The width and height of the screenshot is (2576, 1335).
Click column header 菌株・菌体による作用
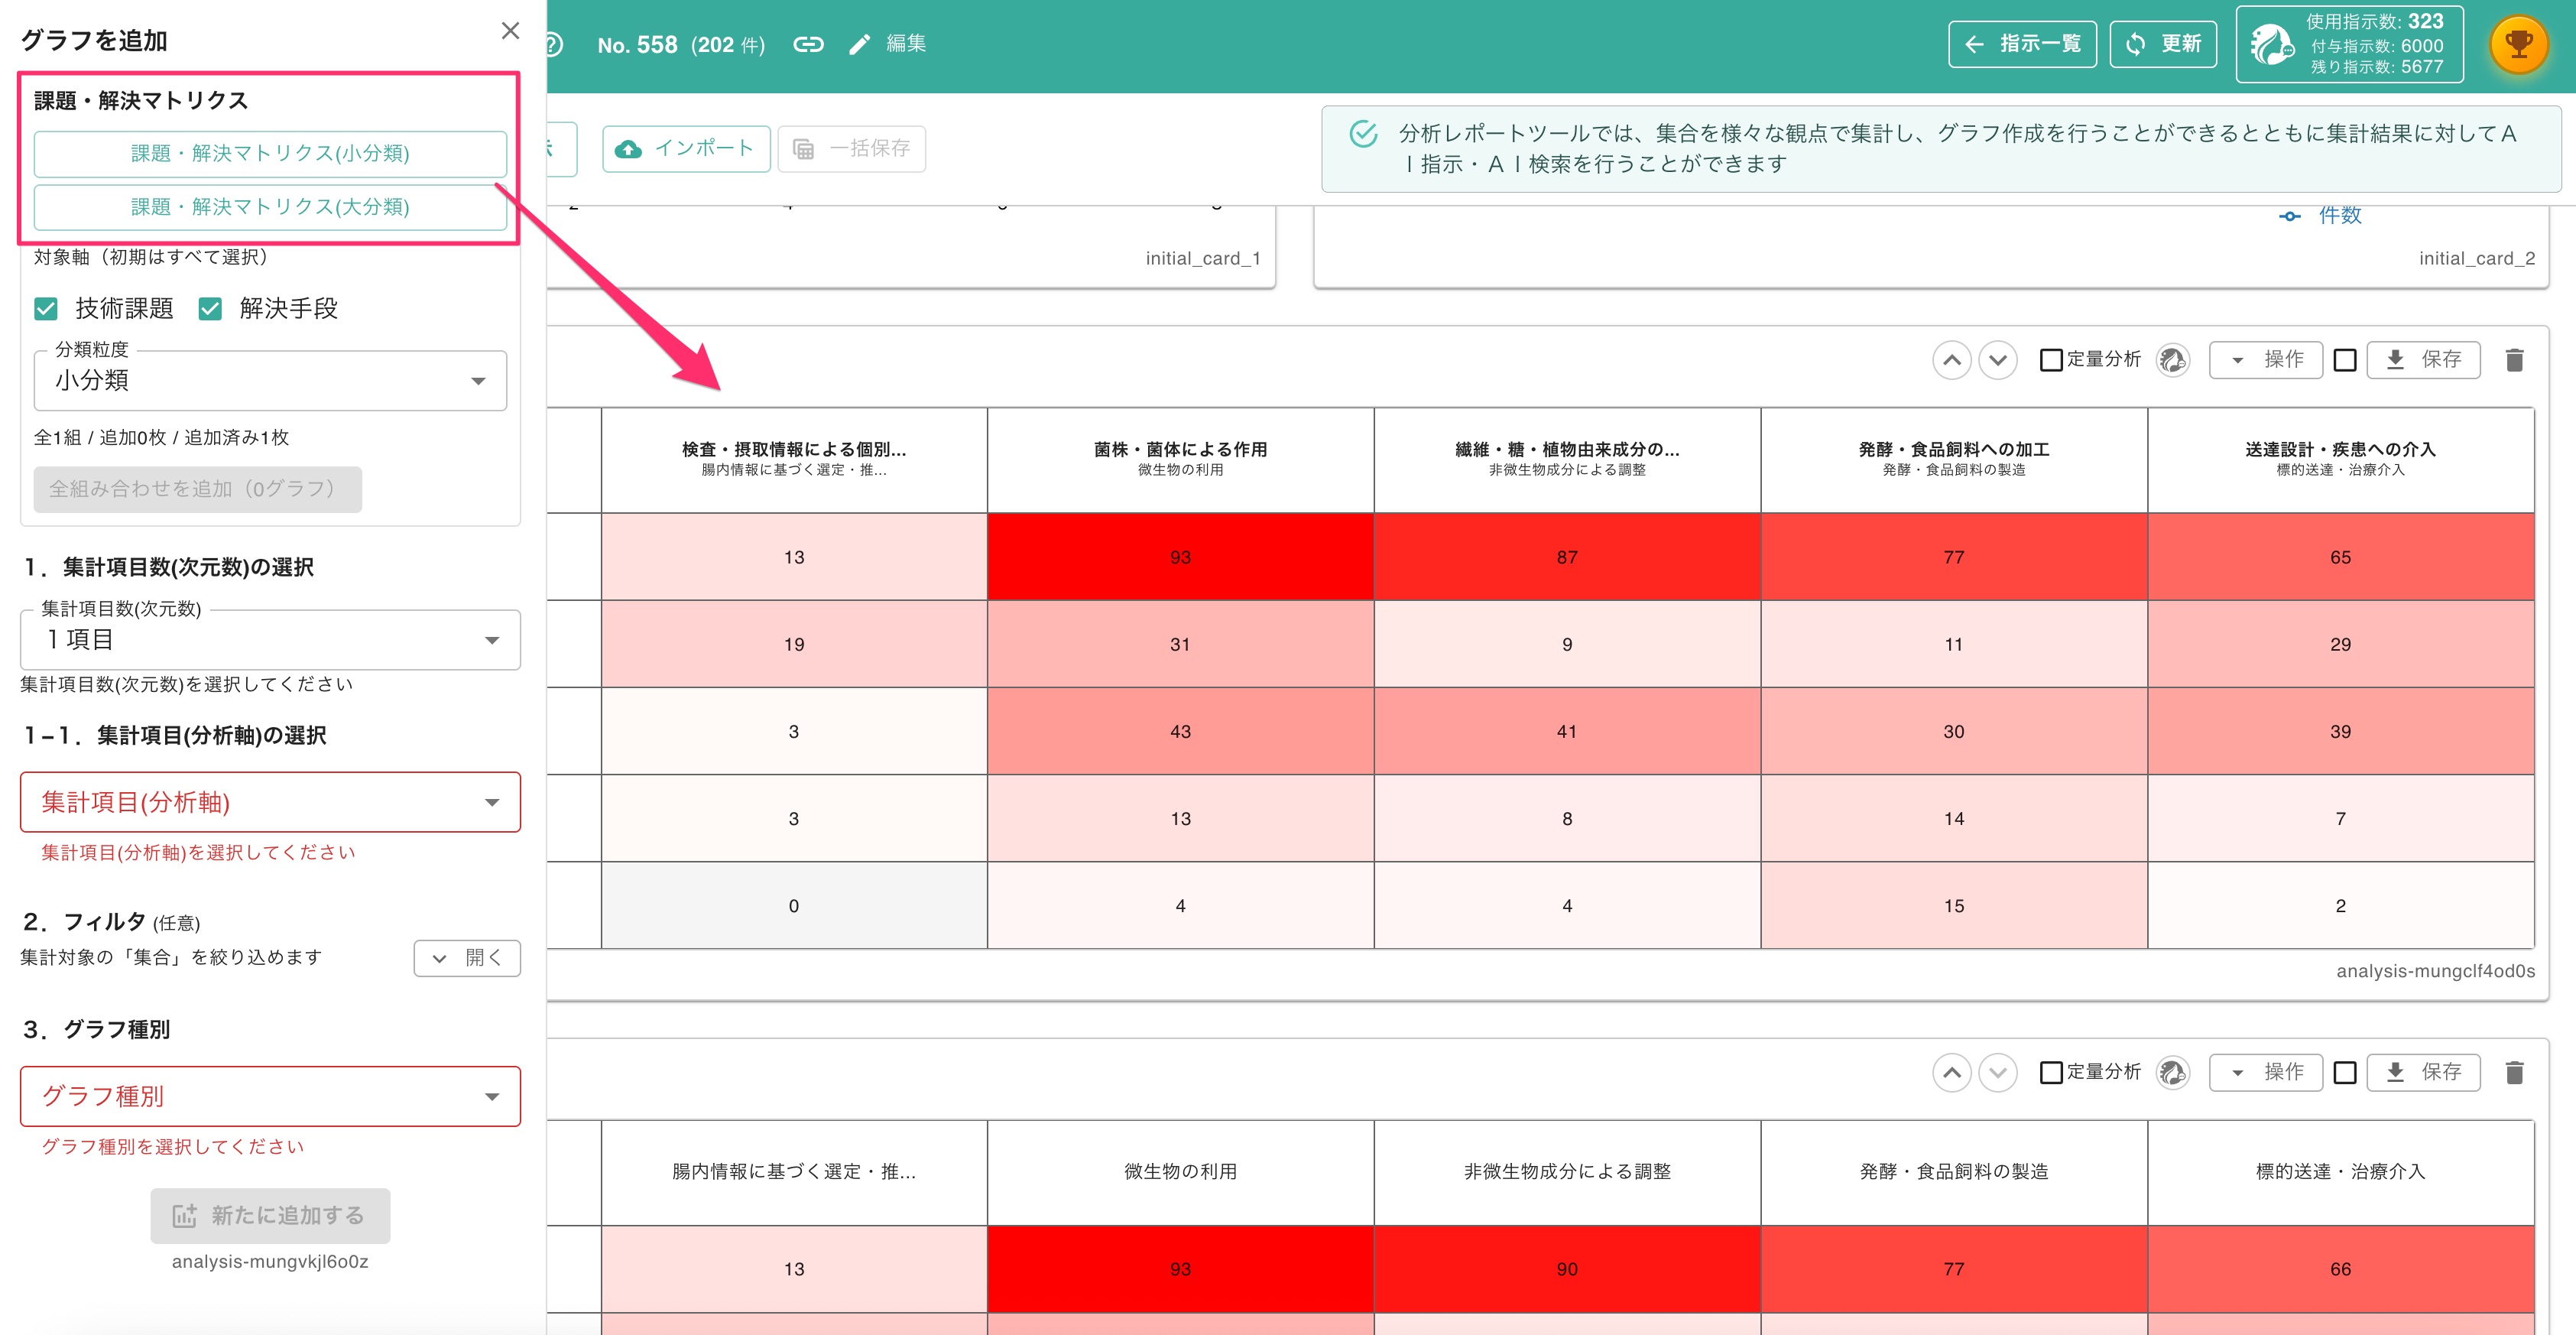[x=1180, y=459]
